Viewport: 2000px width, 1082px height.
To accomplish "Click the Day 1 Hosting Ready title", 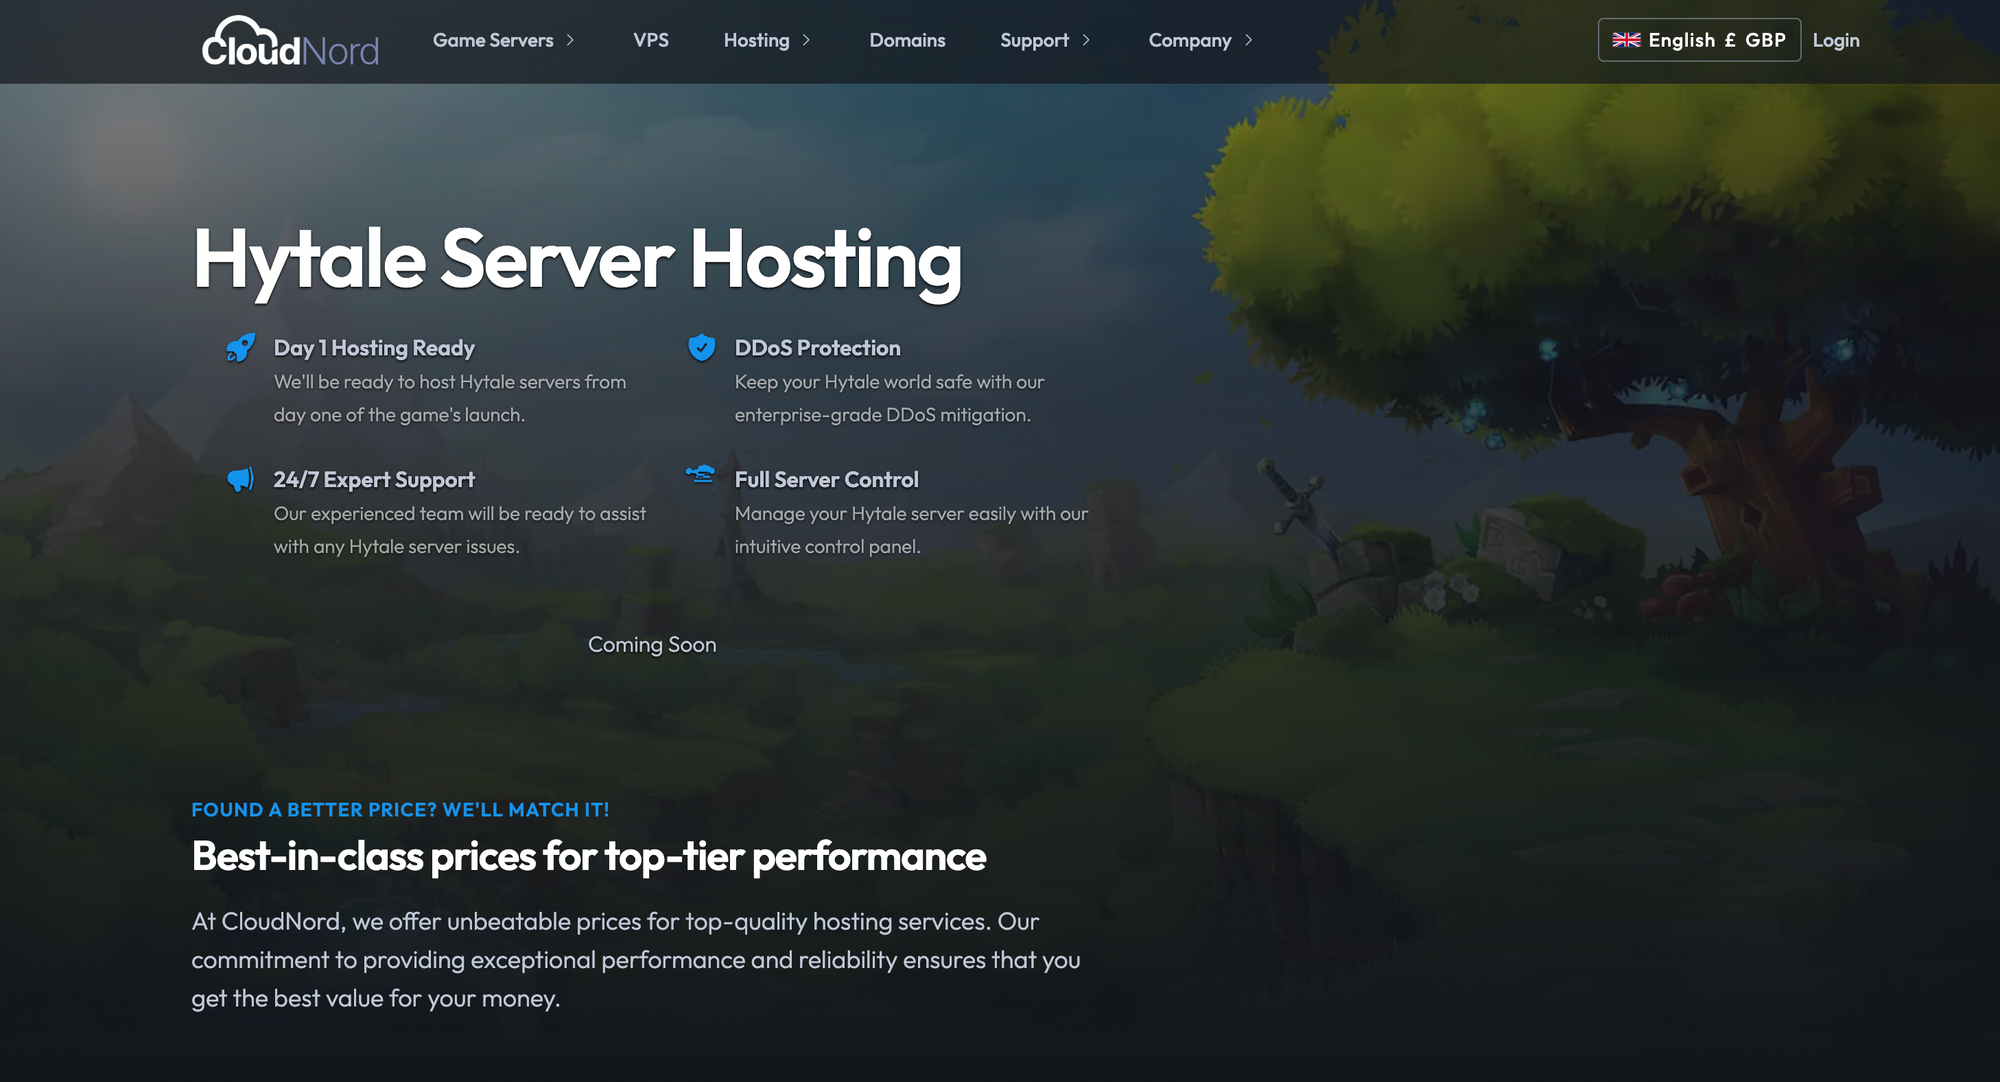I will point(374,348).
